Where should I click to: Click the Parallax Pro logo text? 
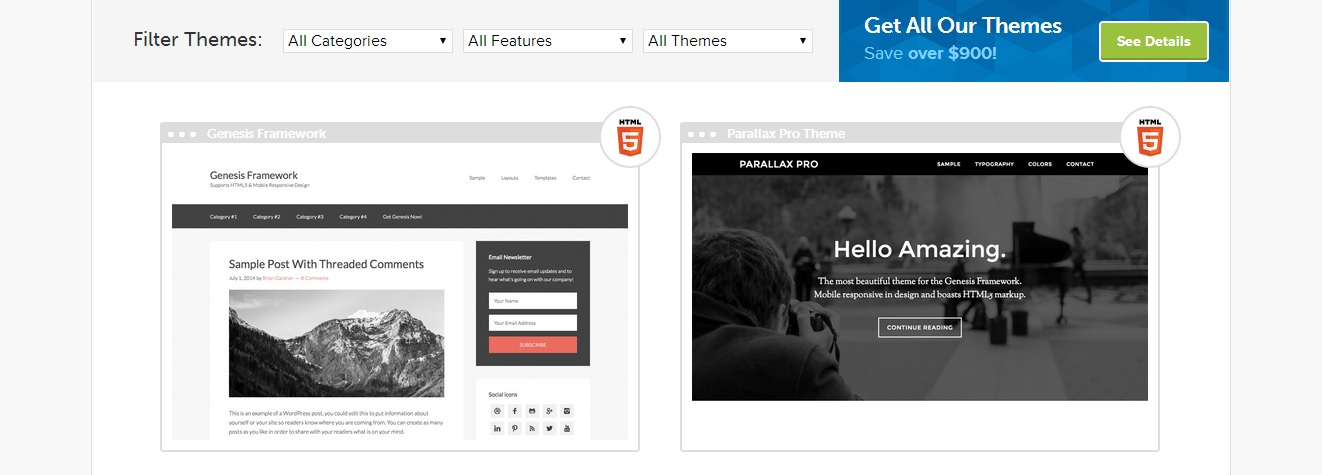tap(778, 164)
